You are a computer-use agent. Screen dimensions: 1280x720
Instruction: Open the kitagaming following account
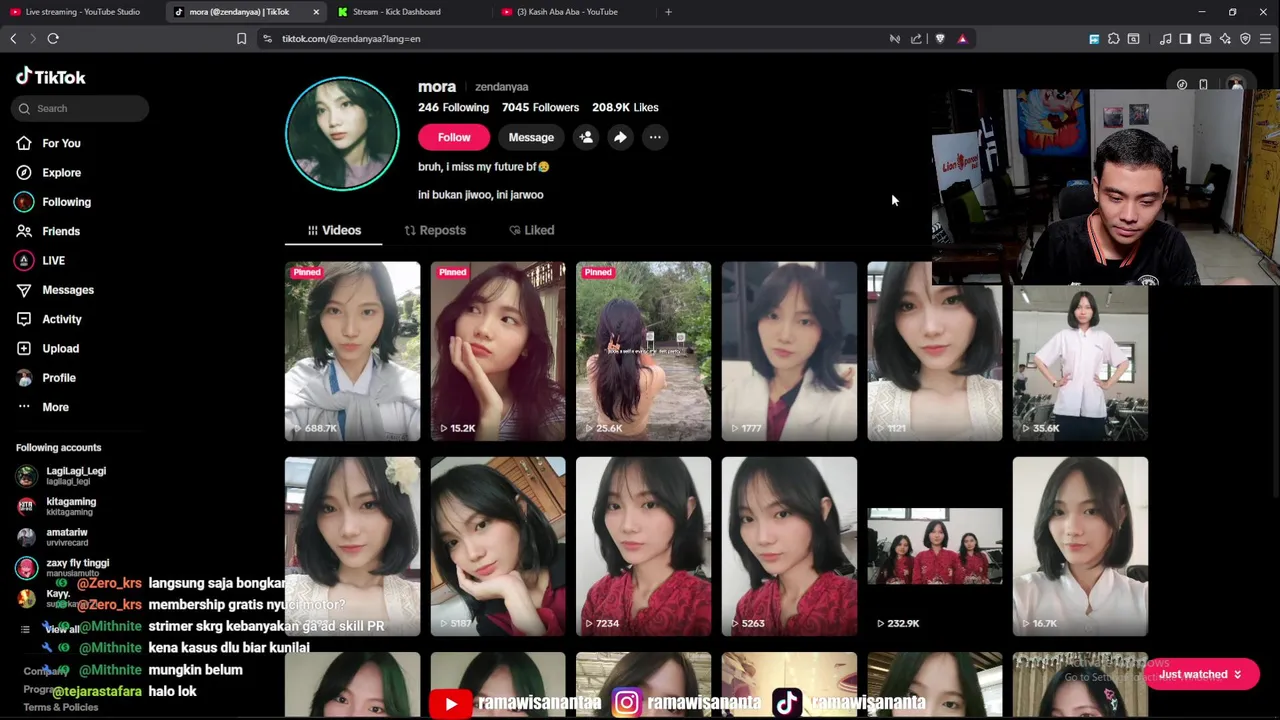coord(57,506)
